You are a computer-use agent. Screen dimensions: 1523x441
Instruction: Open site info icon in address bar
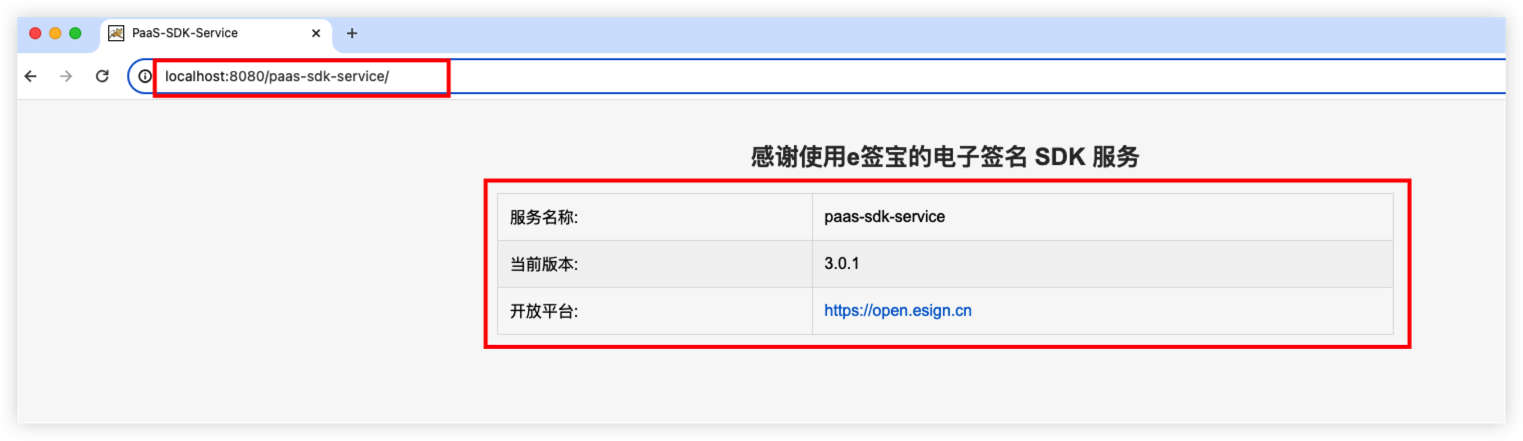[x=145, y=76]
